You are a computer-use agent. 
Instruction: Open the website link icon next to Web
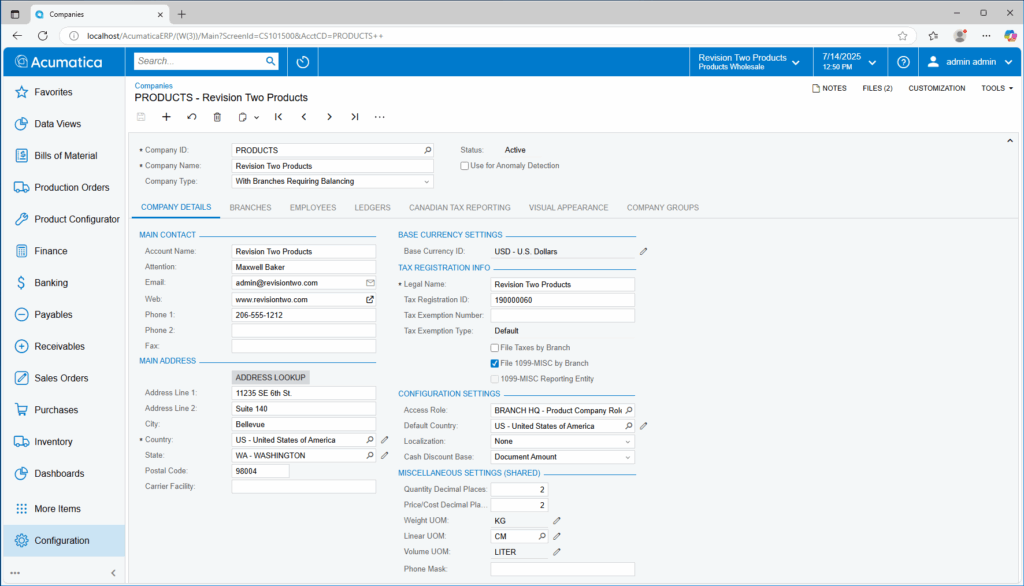pos(370,299)
